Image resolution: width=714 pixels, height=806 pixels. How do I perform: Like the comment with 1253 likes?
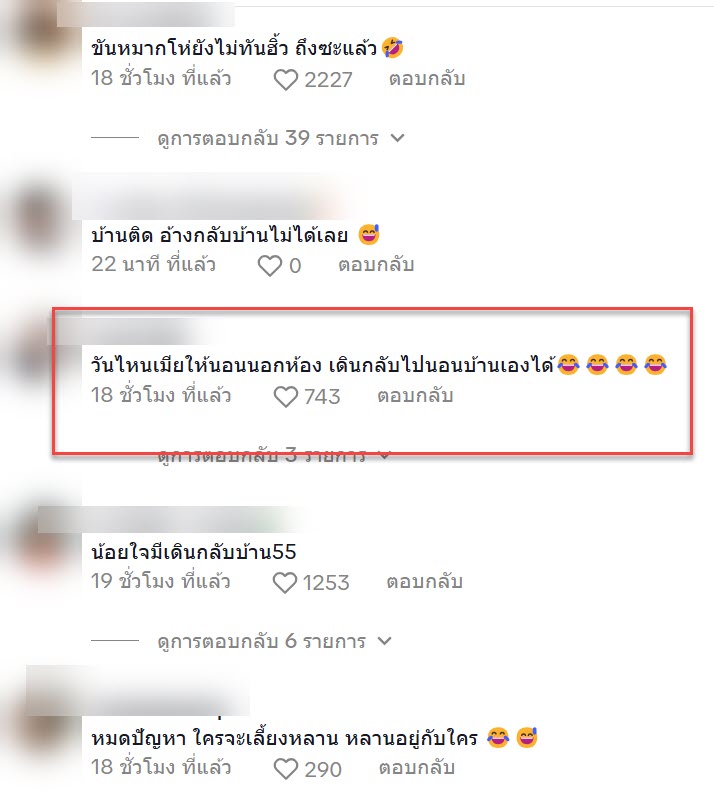click(284, 583)
